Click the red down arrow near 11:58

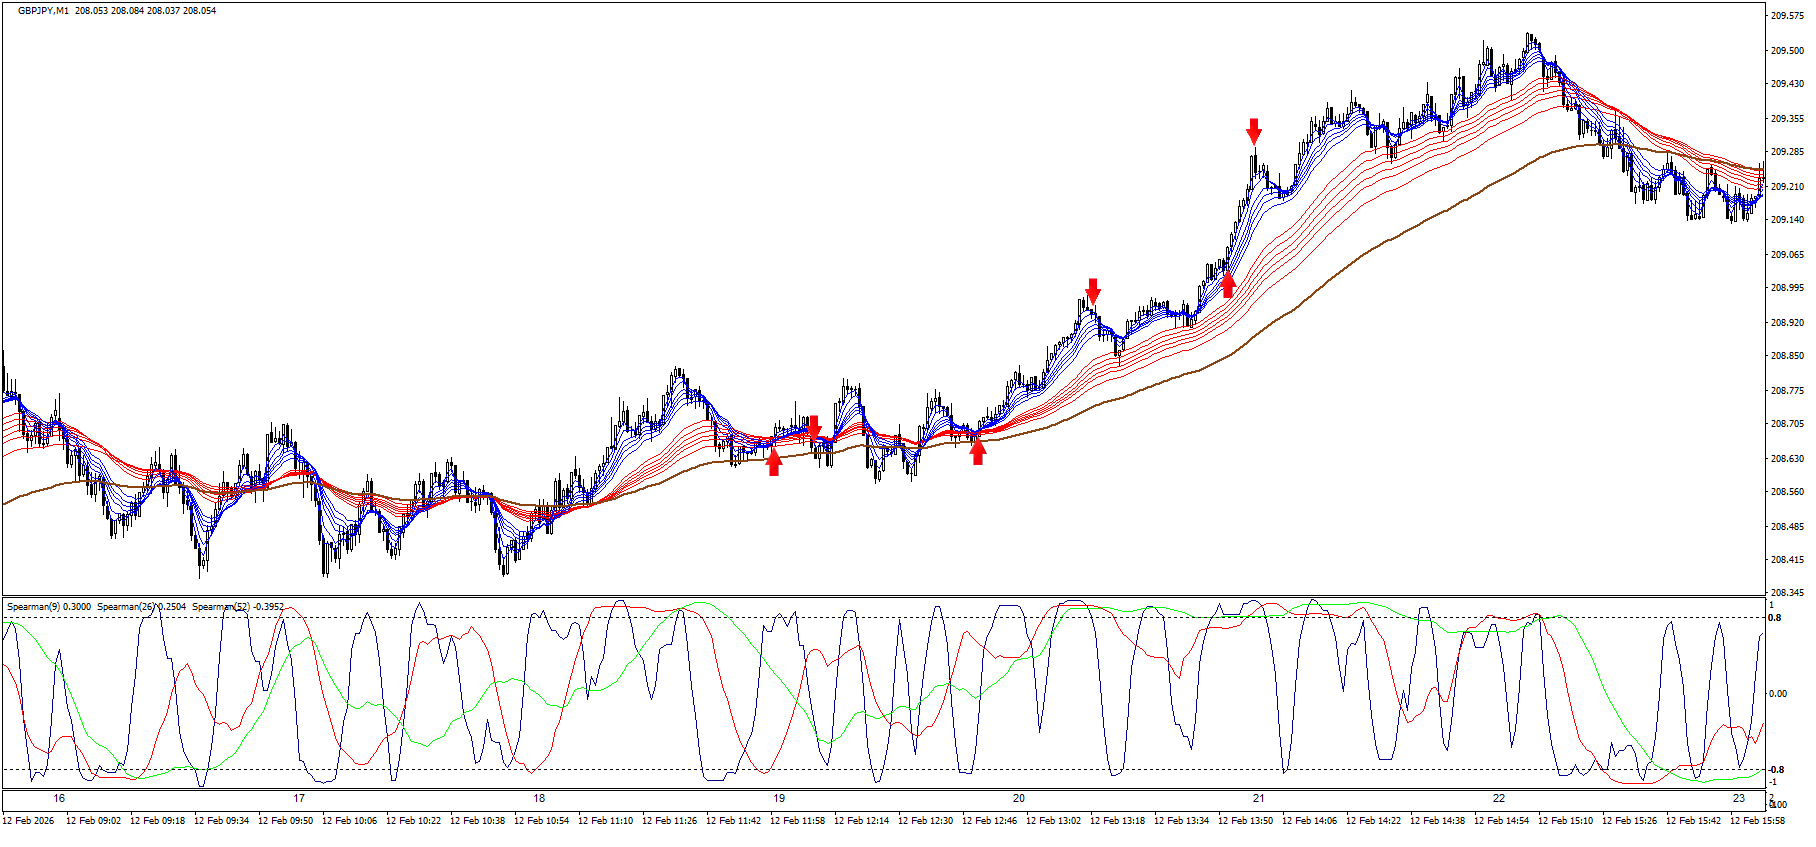click(814, 428)
